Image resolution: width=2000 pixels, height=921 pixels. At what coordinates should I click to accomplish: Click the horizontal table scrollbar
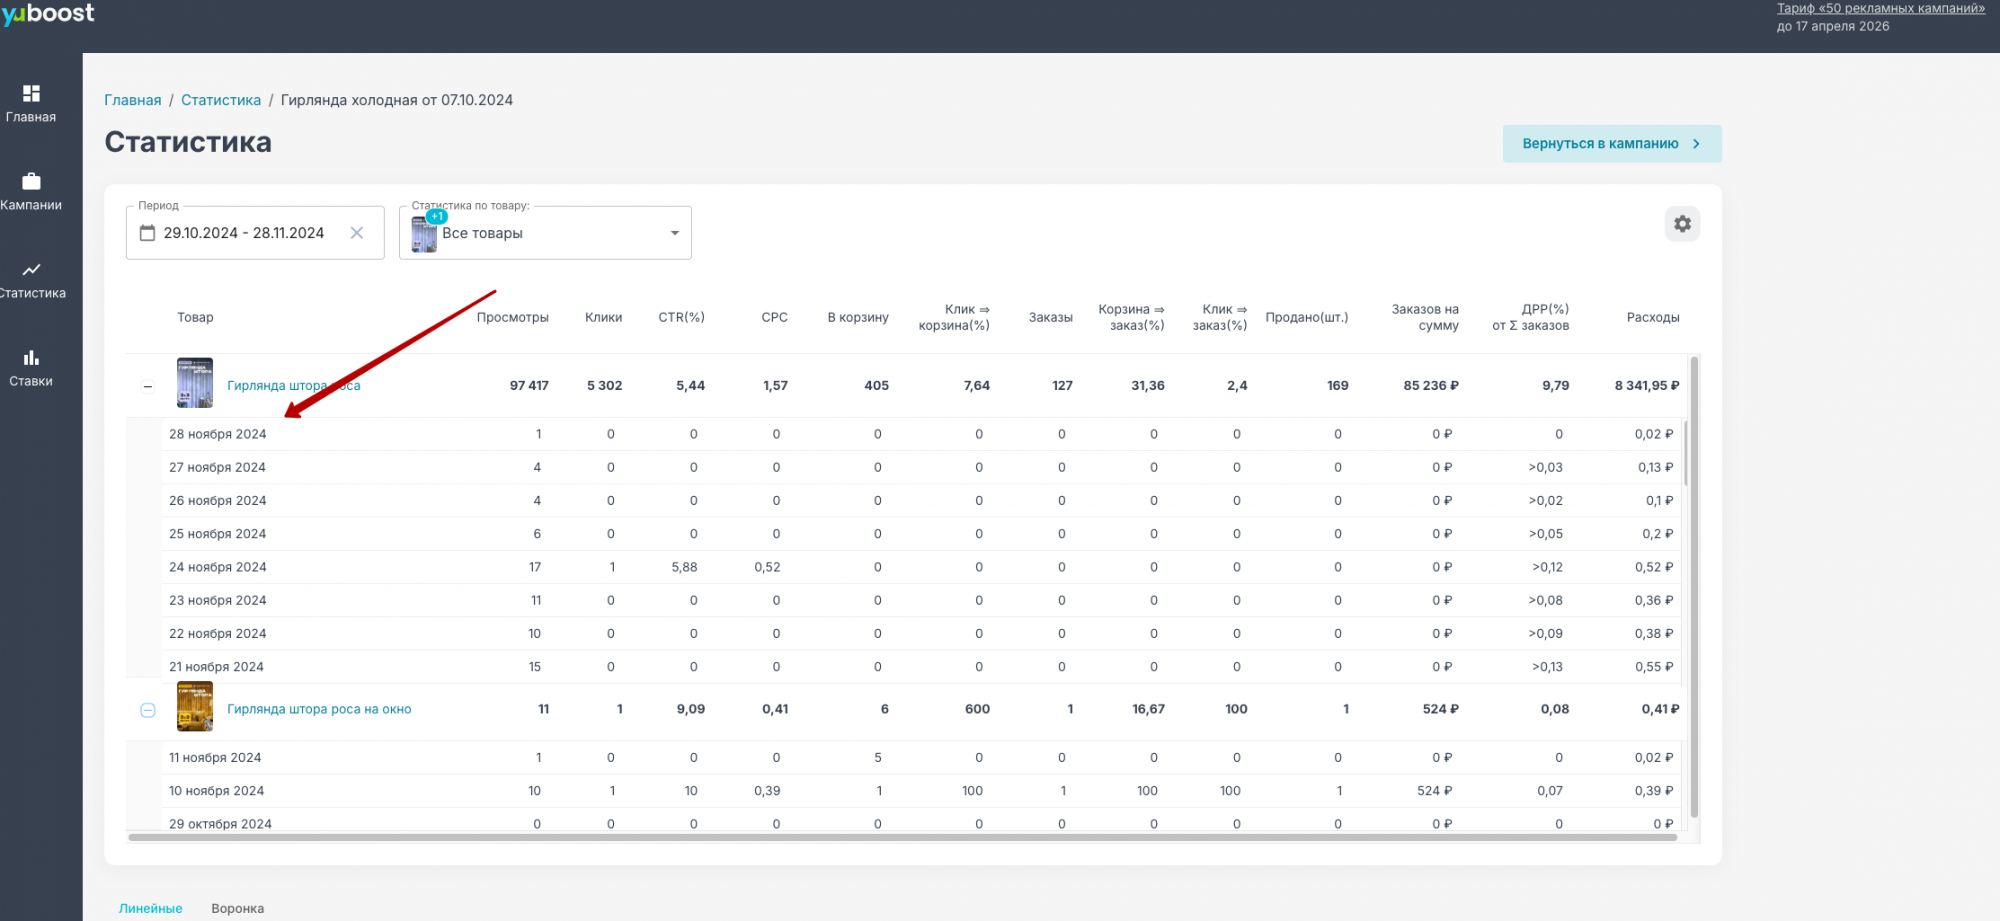coord(900,838)
